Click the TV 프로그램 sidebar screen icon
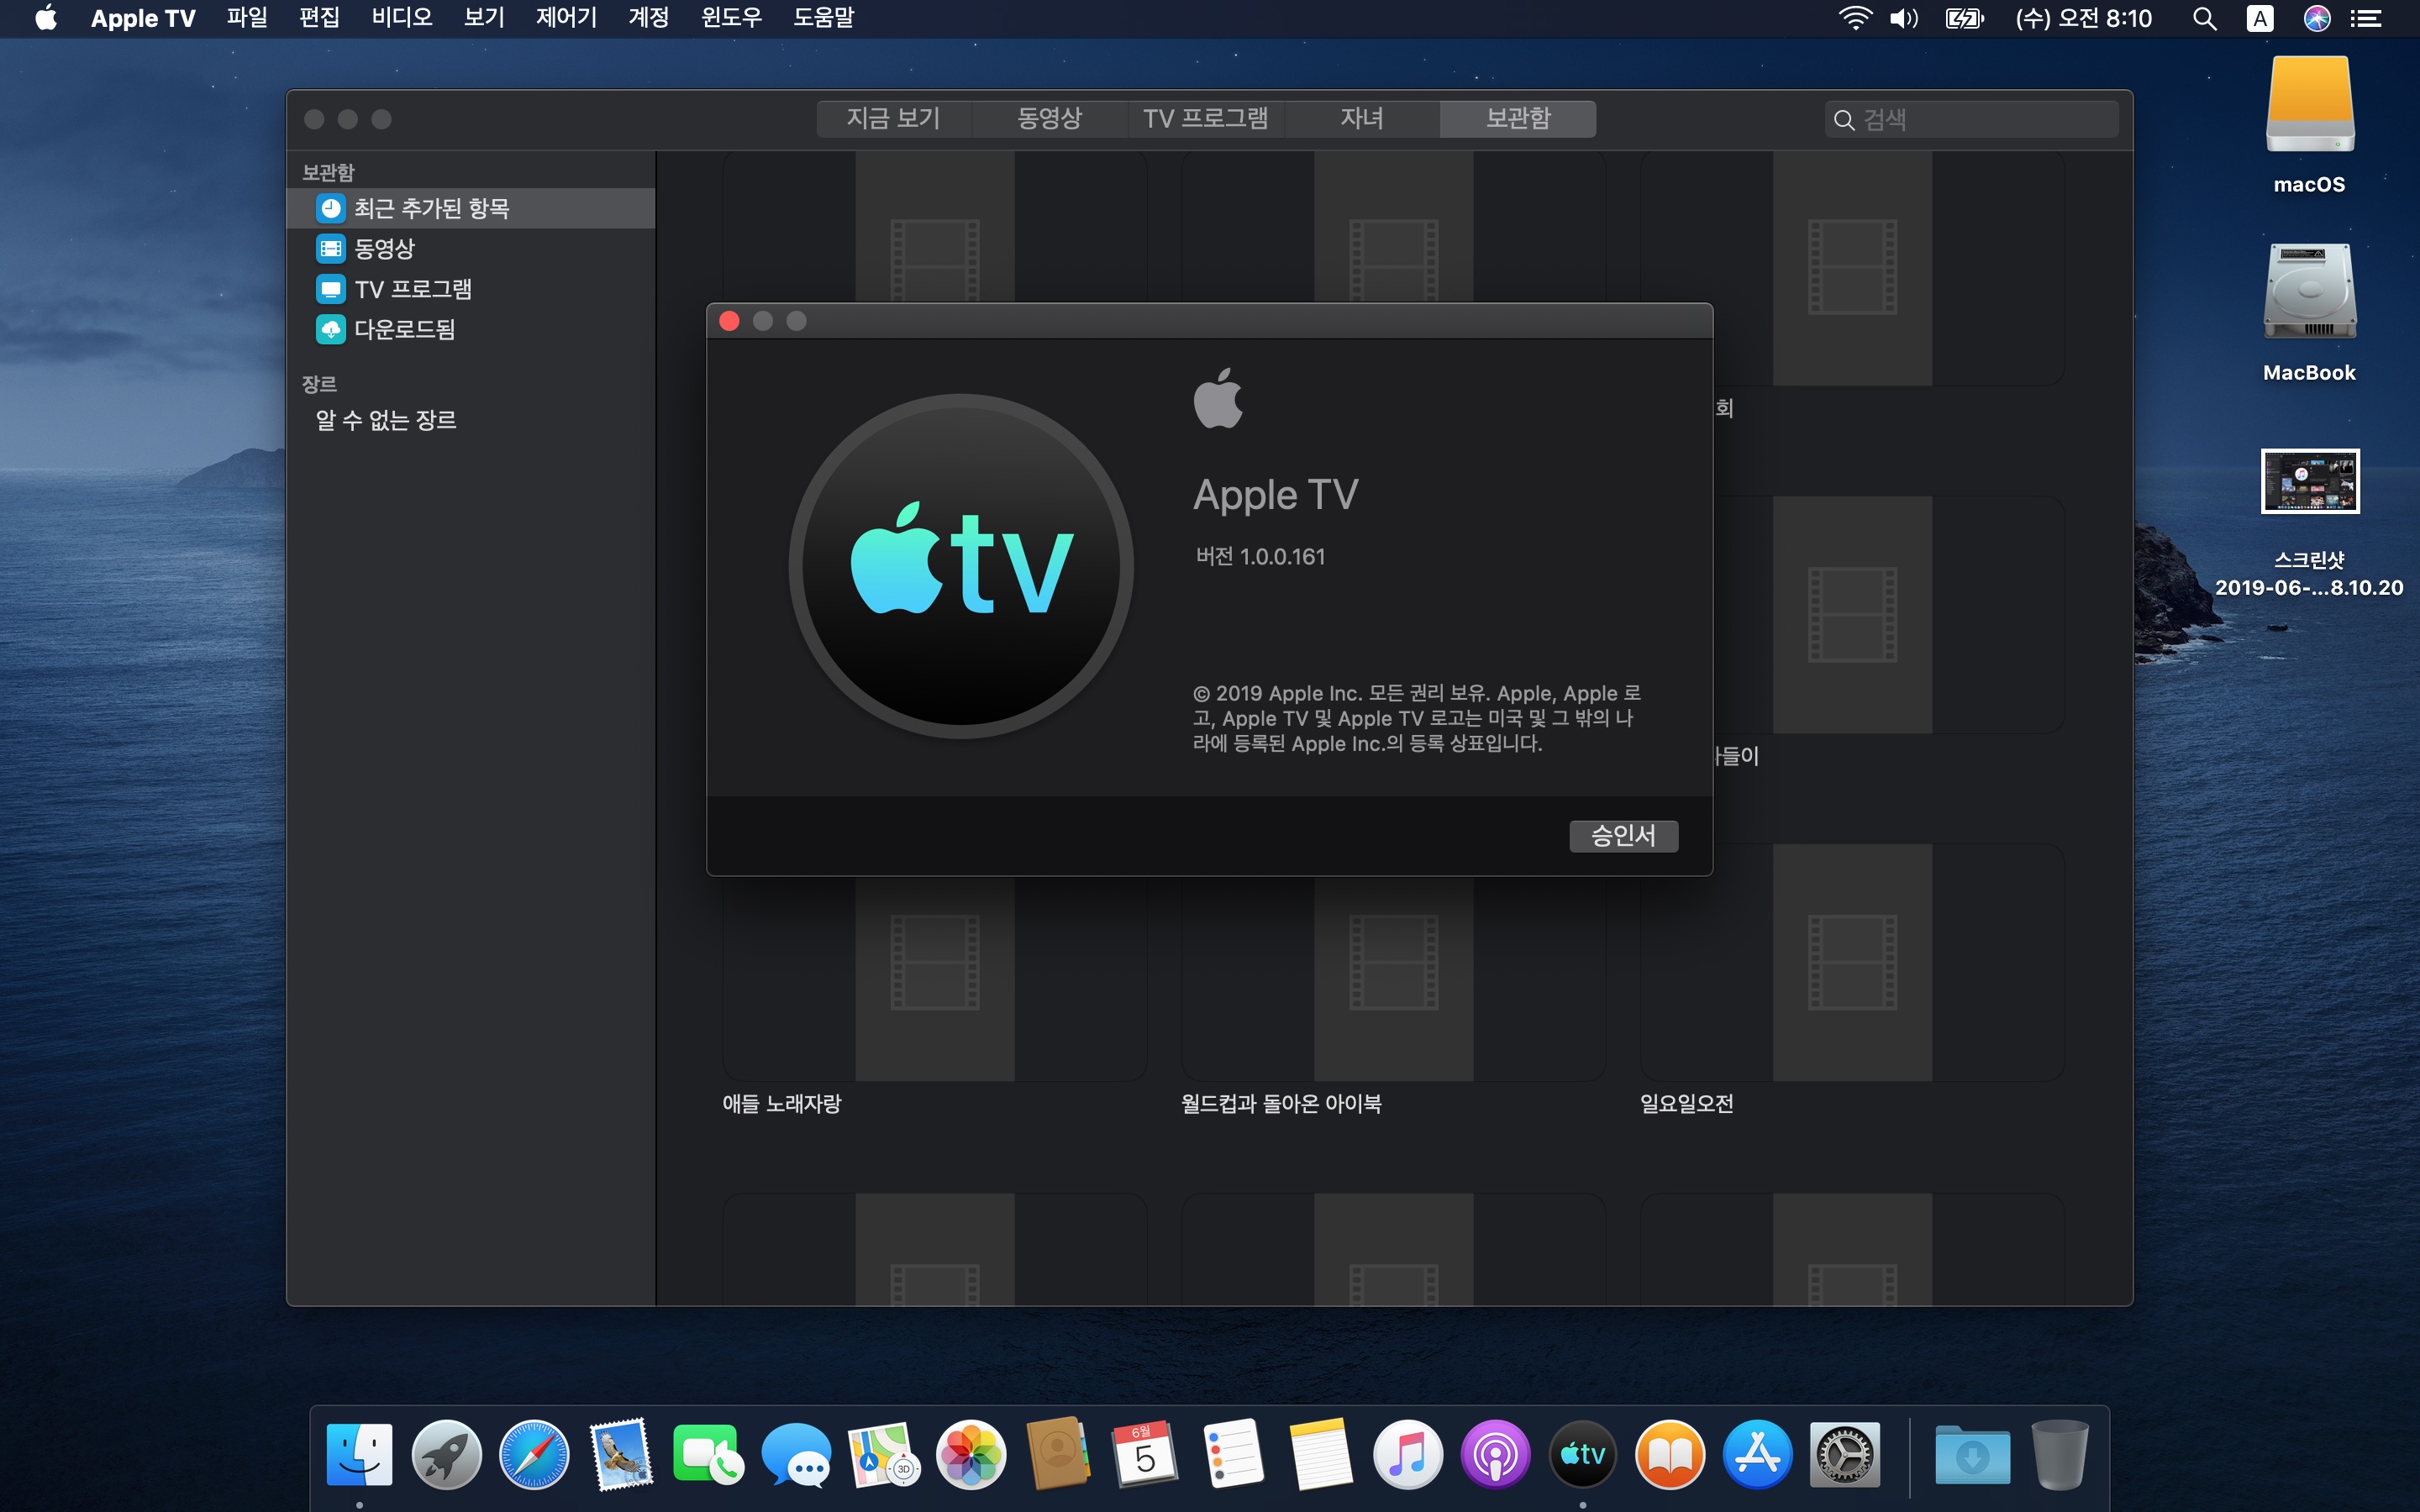The height and width of the screenshot is (1512, 2420). click(x=331, y=289)
